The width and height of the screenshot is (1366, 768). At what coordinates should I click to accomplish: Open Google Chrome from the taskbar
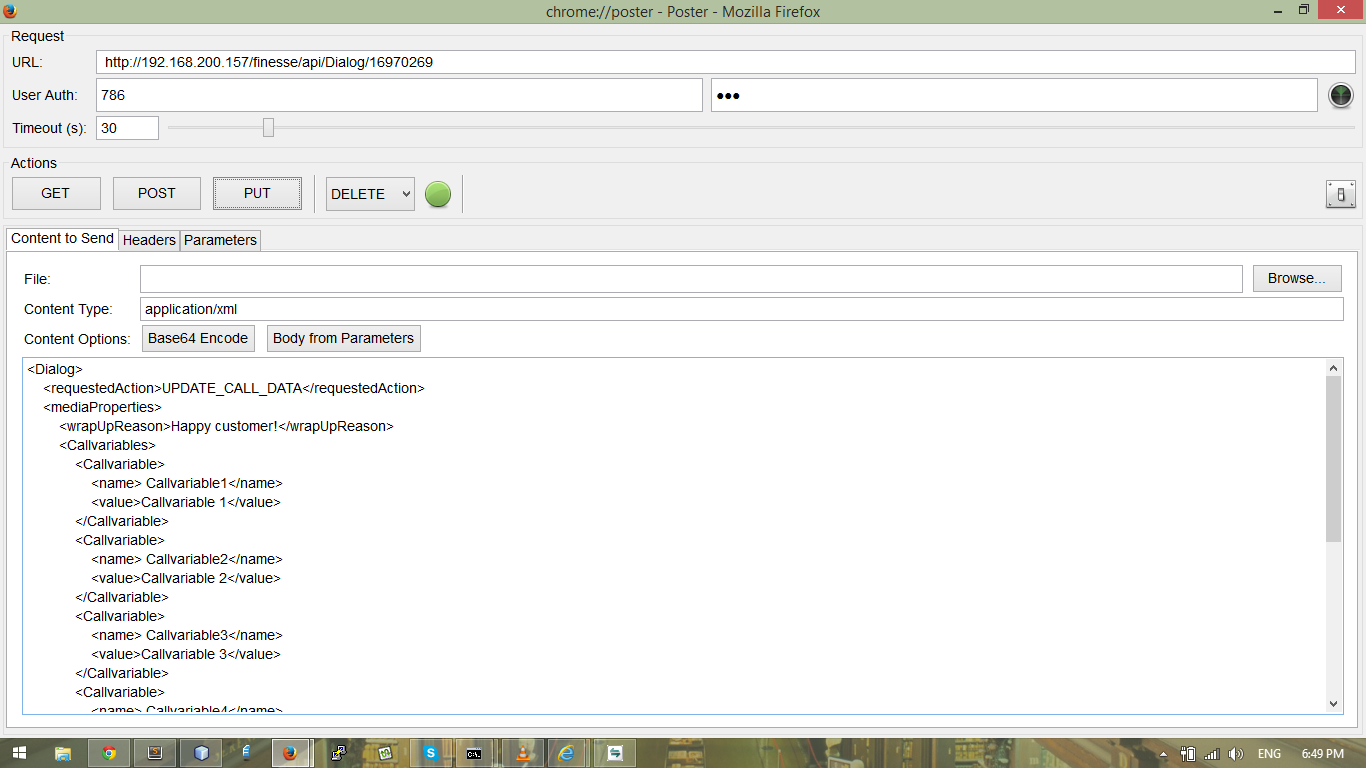click(109, 753)
